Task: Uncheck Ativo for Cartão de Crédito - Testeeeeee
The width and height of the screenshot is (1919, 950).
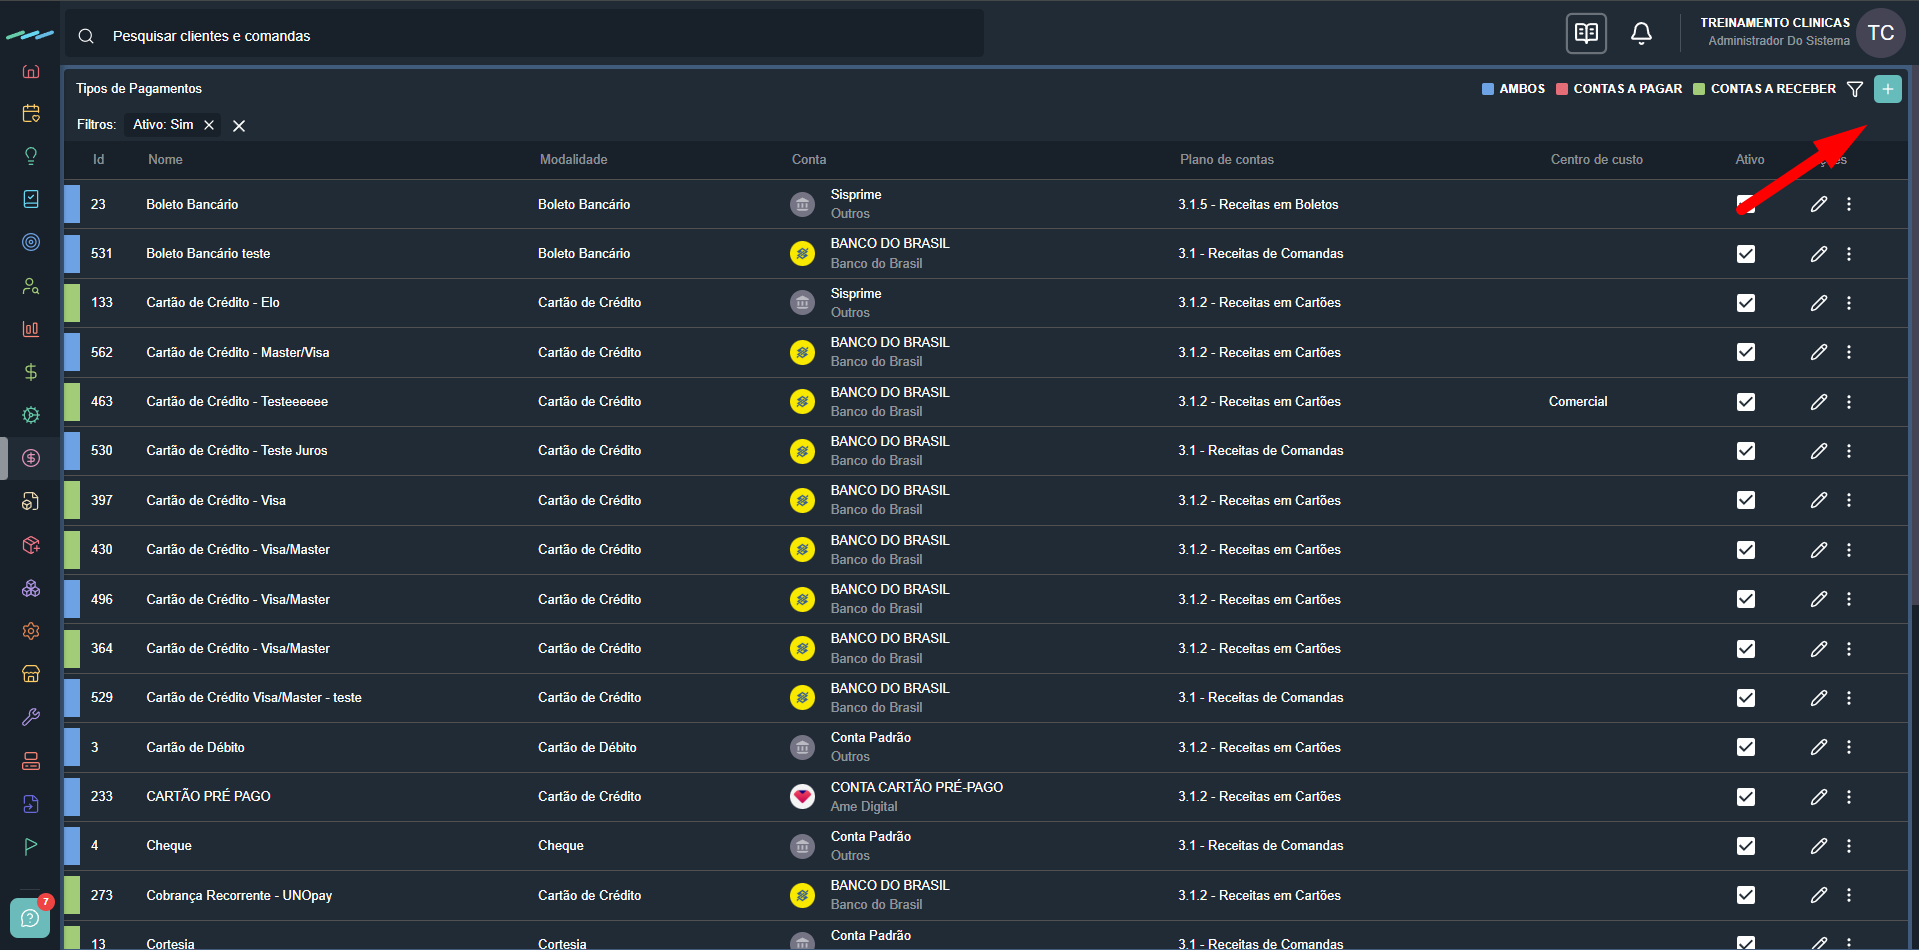Action: coord(1746,402)
